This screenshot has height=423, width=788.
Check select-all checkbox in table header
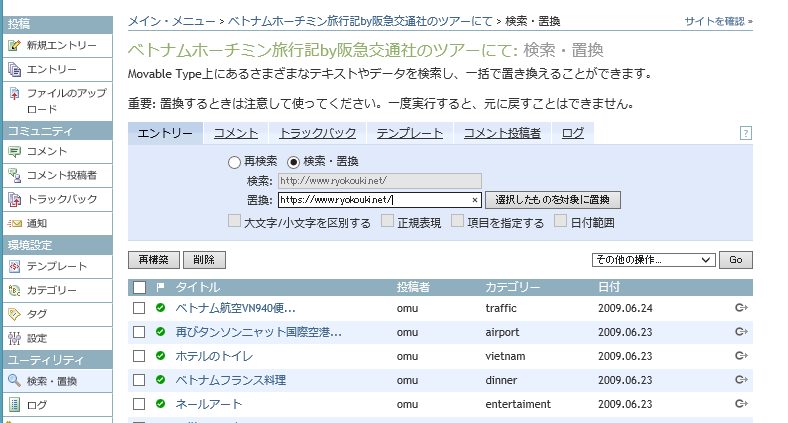139,287
